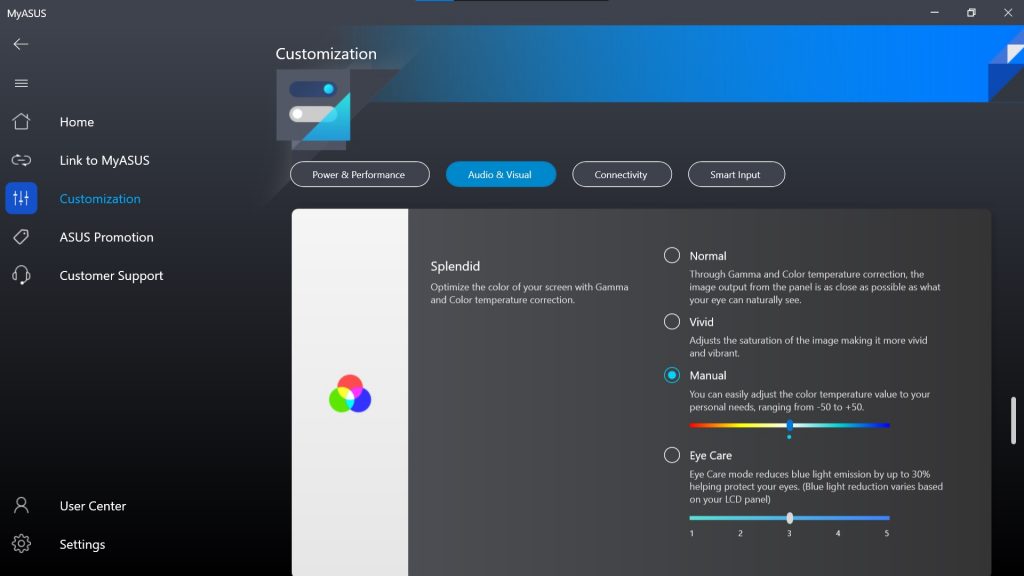Switch to Connectivity tab
The image size is (1024, 576).
point(622,174)
